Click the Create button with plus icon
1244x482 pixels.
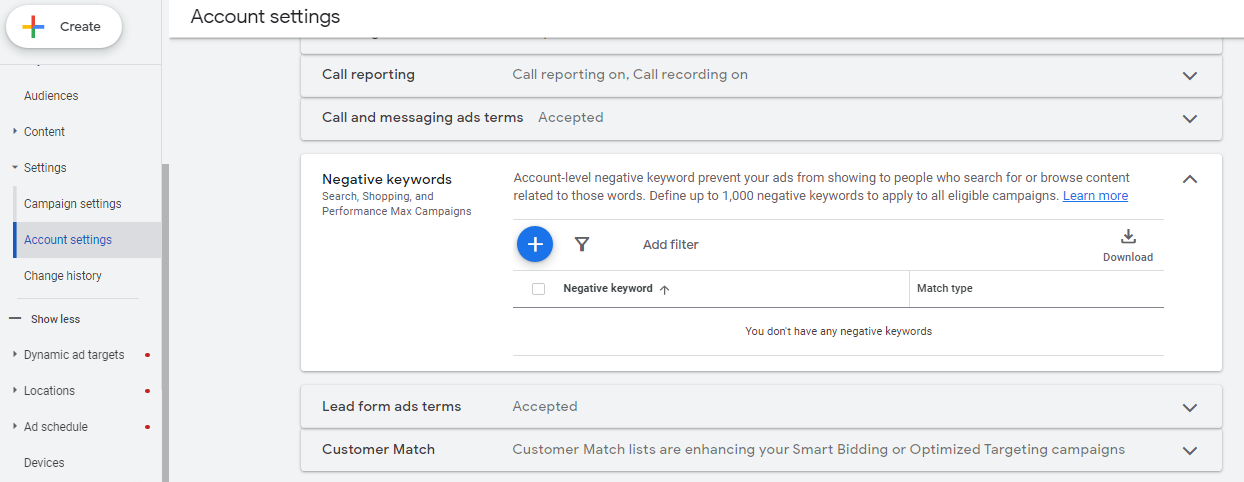pyautogui.click(x=64, y=27)
